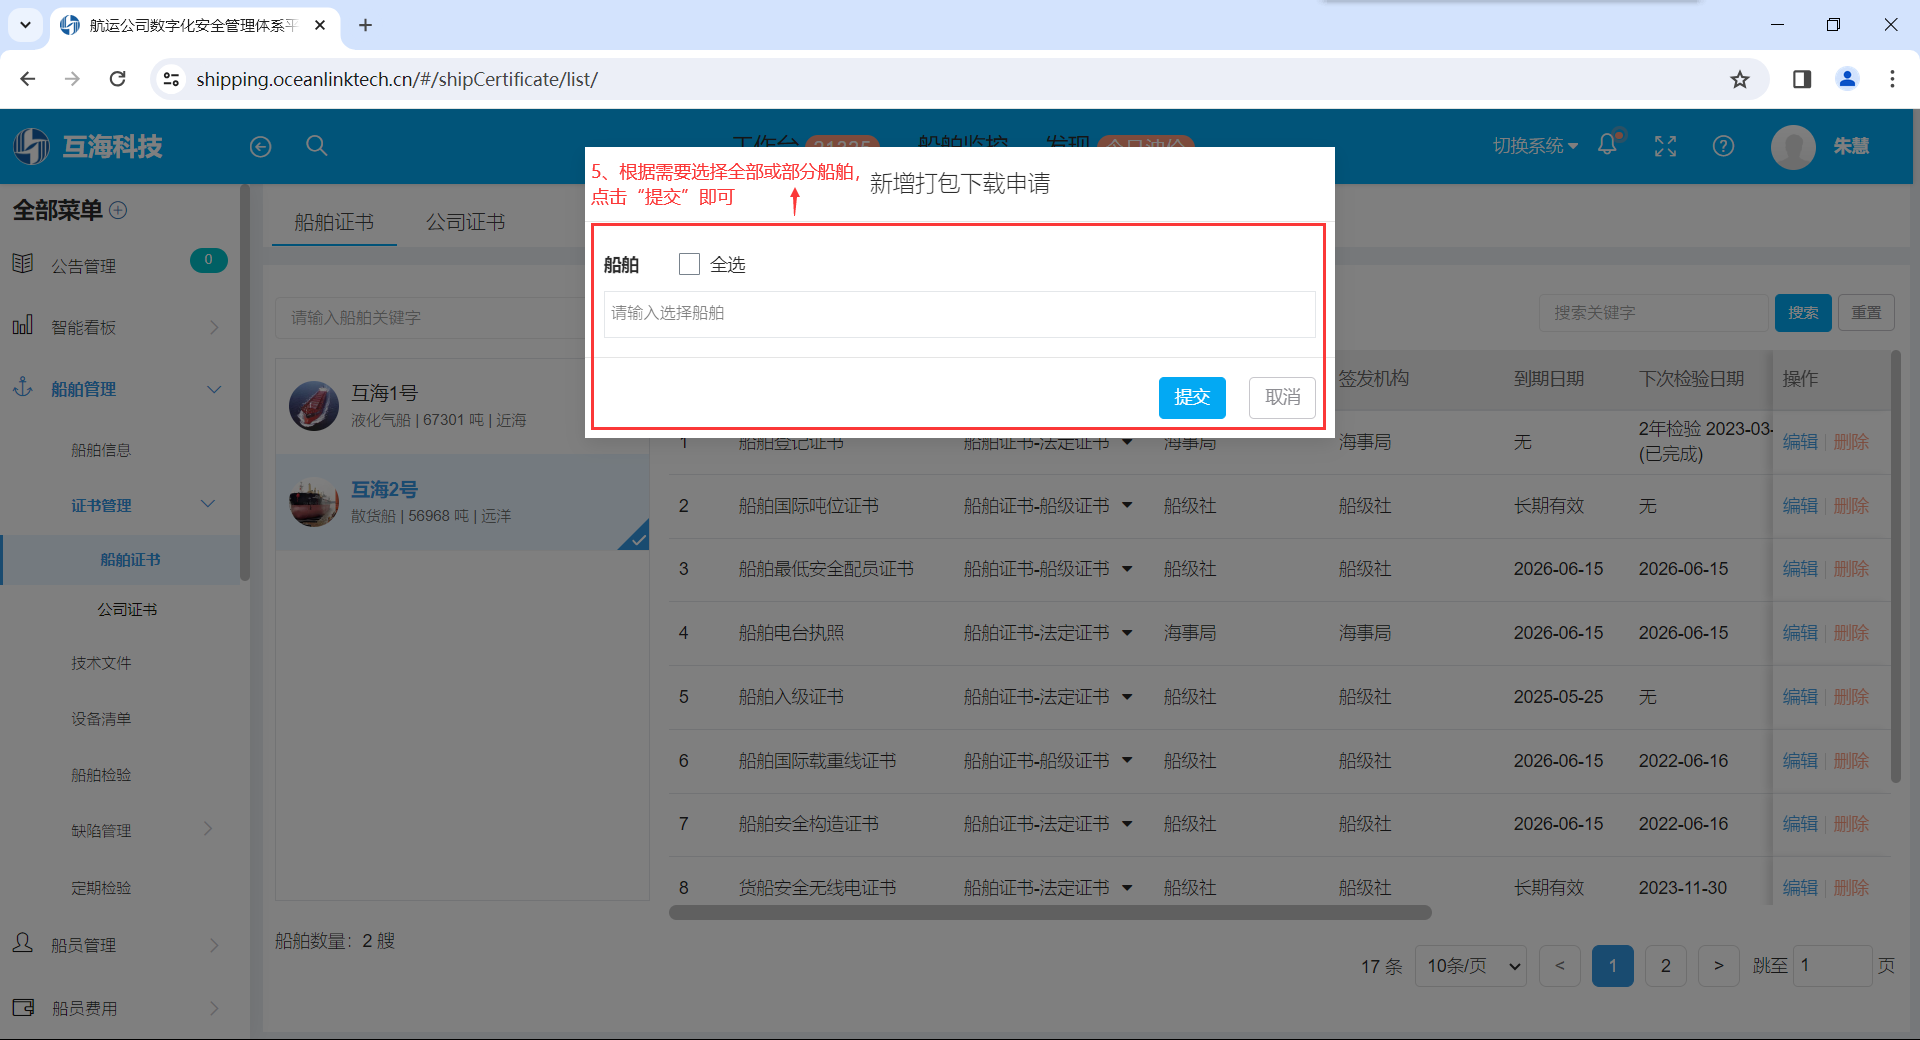Switch to the 公司证书 tab

click(466, 222)
